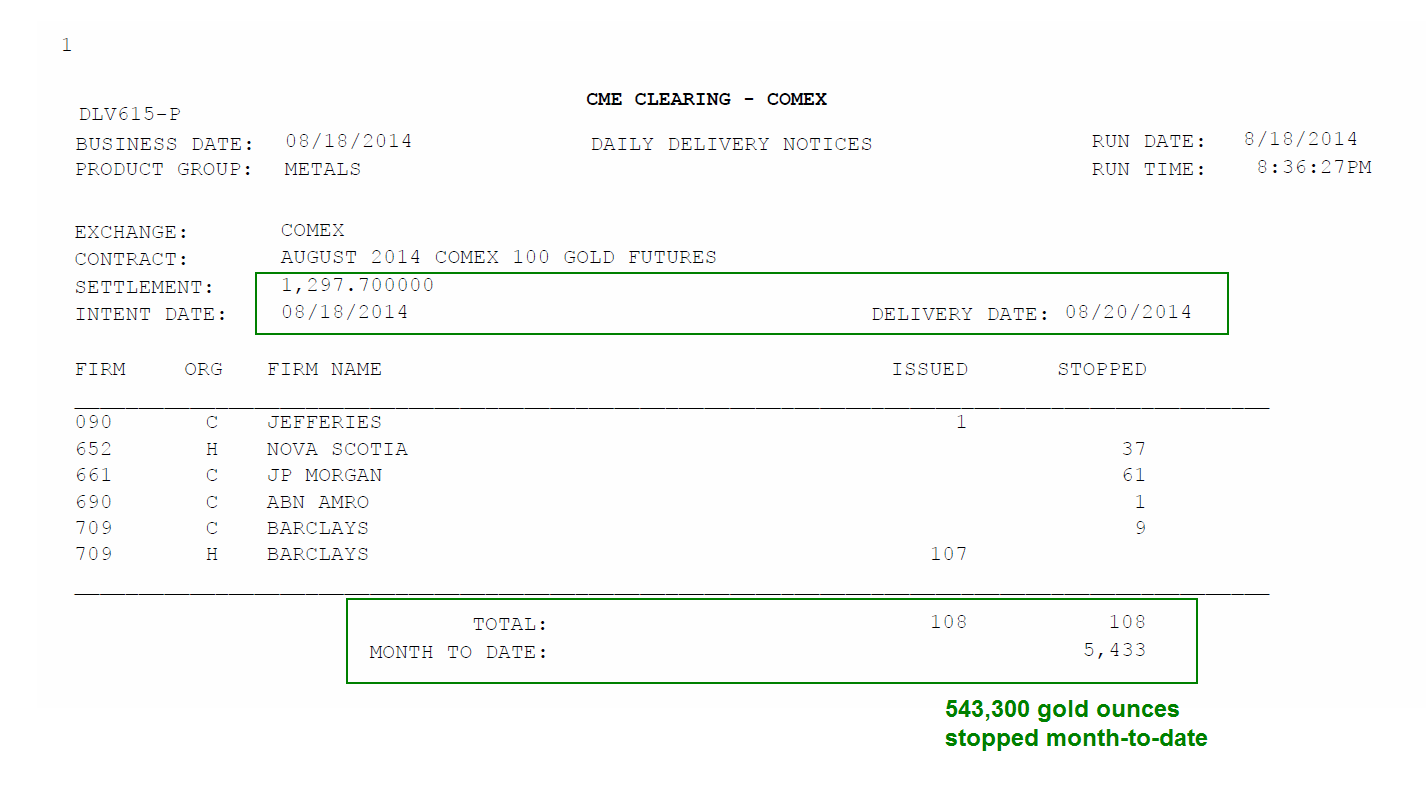Click the CME CLEARING - COMEX heading

(706, 99)
